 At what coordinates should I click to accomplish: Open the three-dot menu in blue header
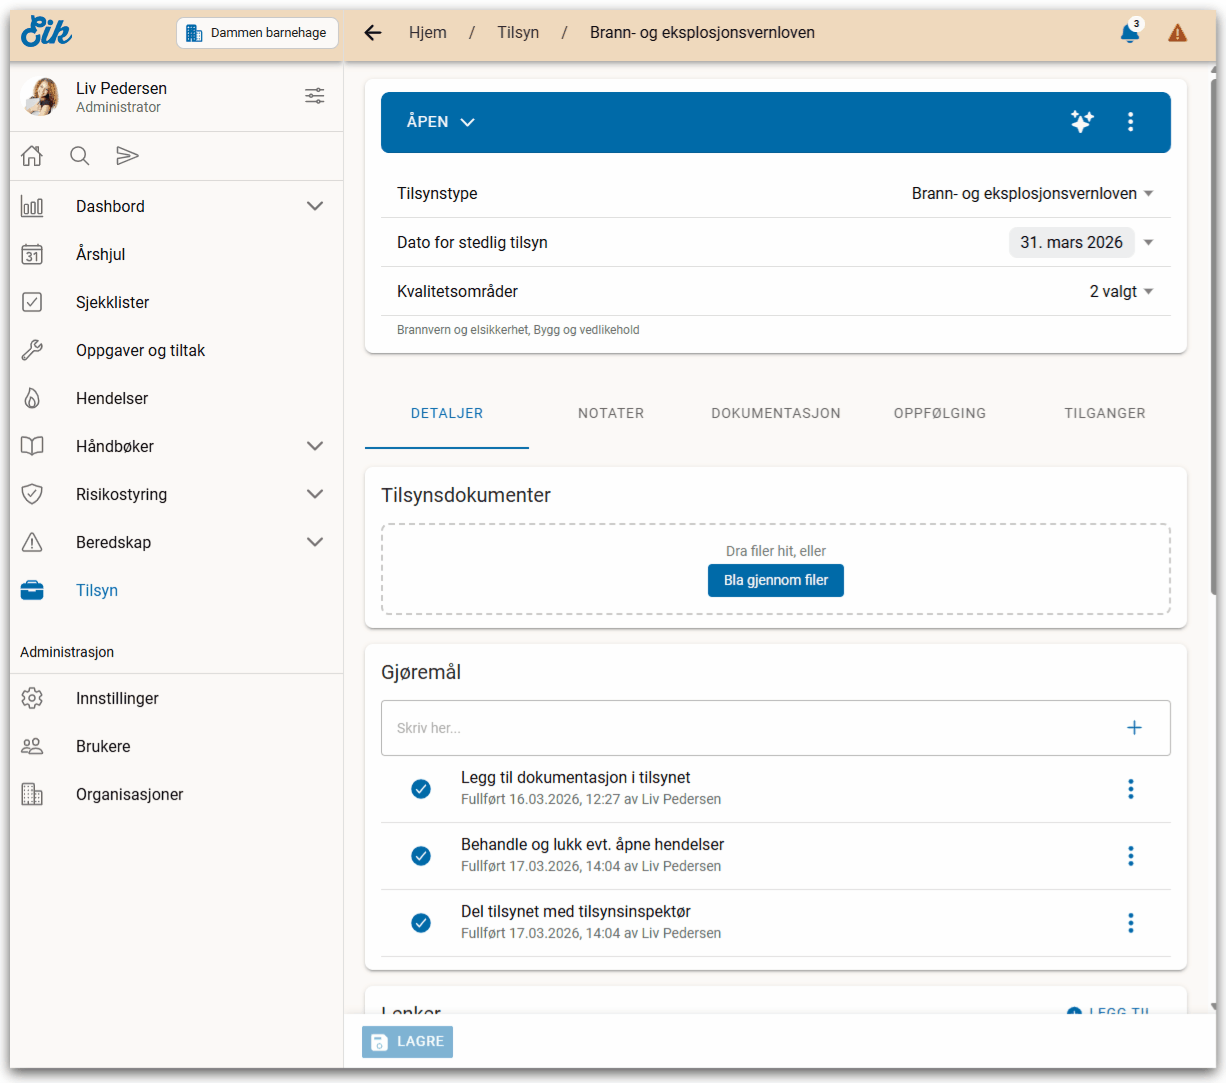point(1130,122)
